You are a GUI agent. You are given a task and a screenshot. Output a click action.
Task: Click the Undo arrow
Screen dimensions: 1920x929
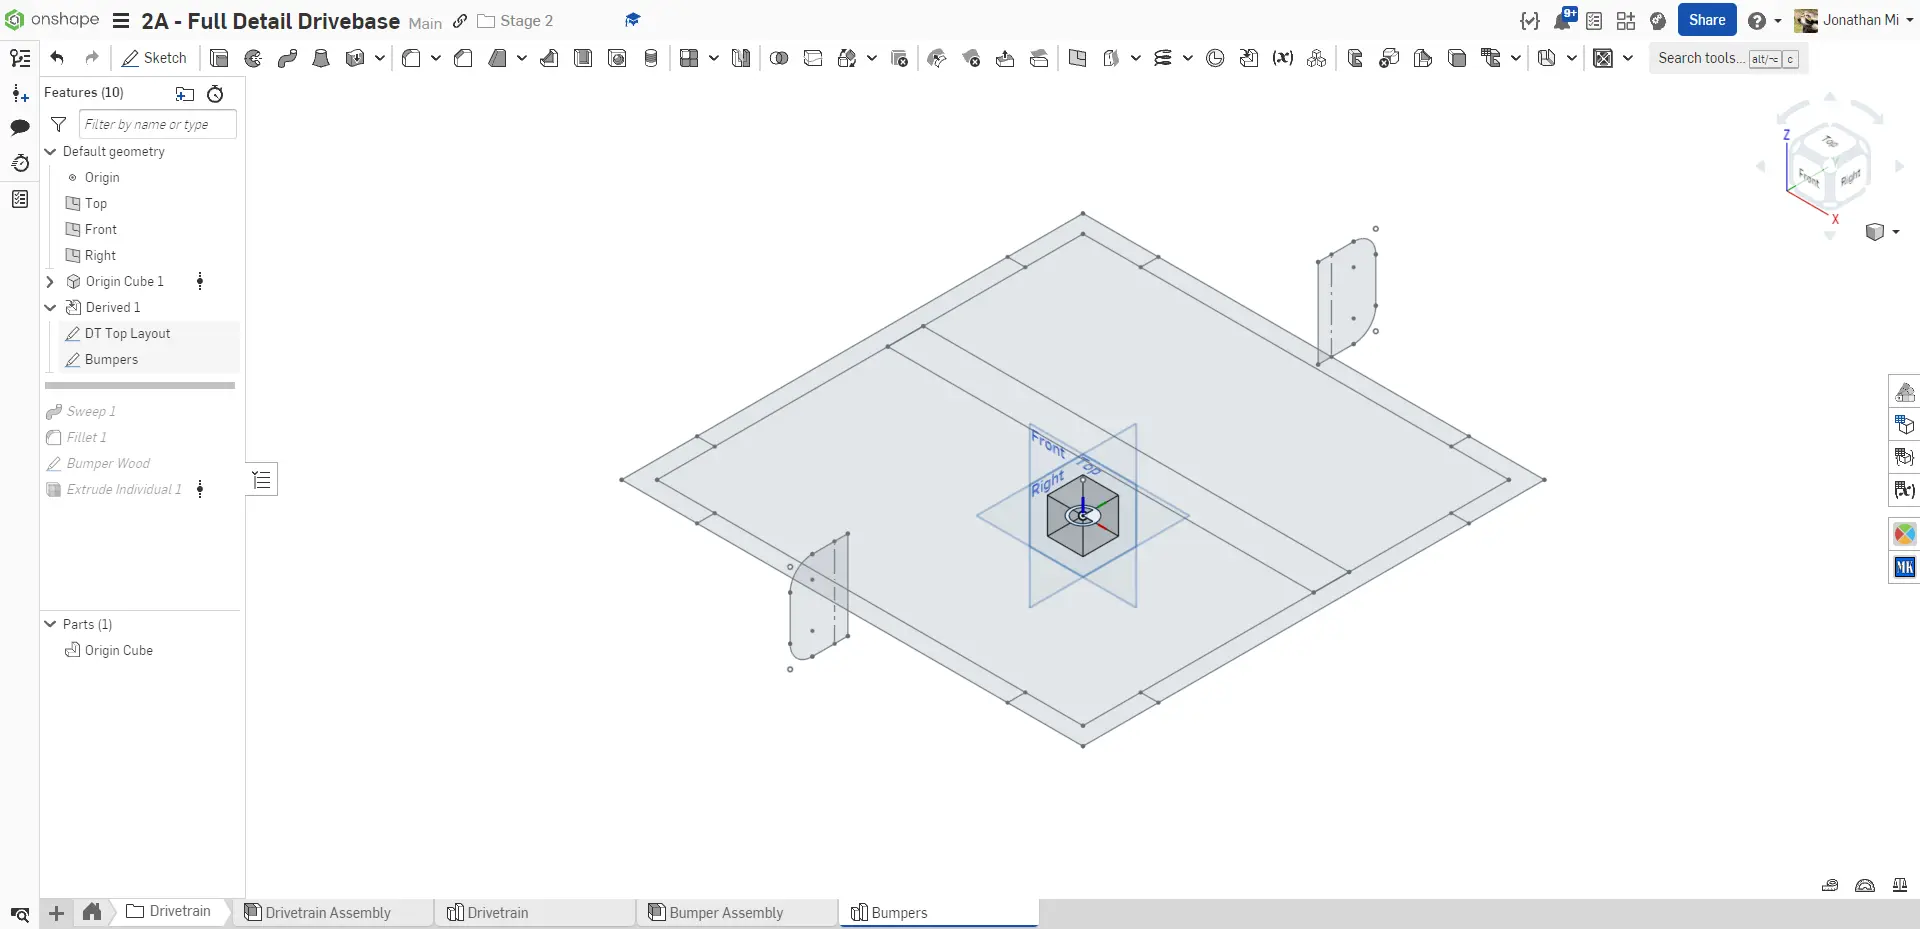pyautogui.click(x=57, y=58)
